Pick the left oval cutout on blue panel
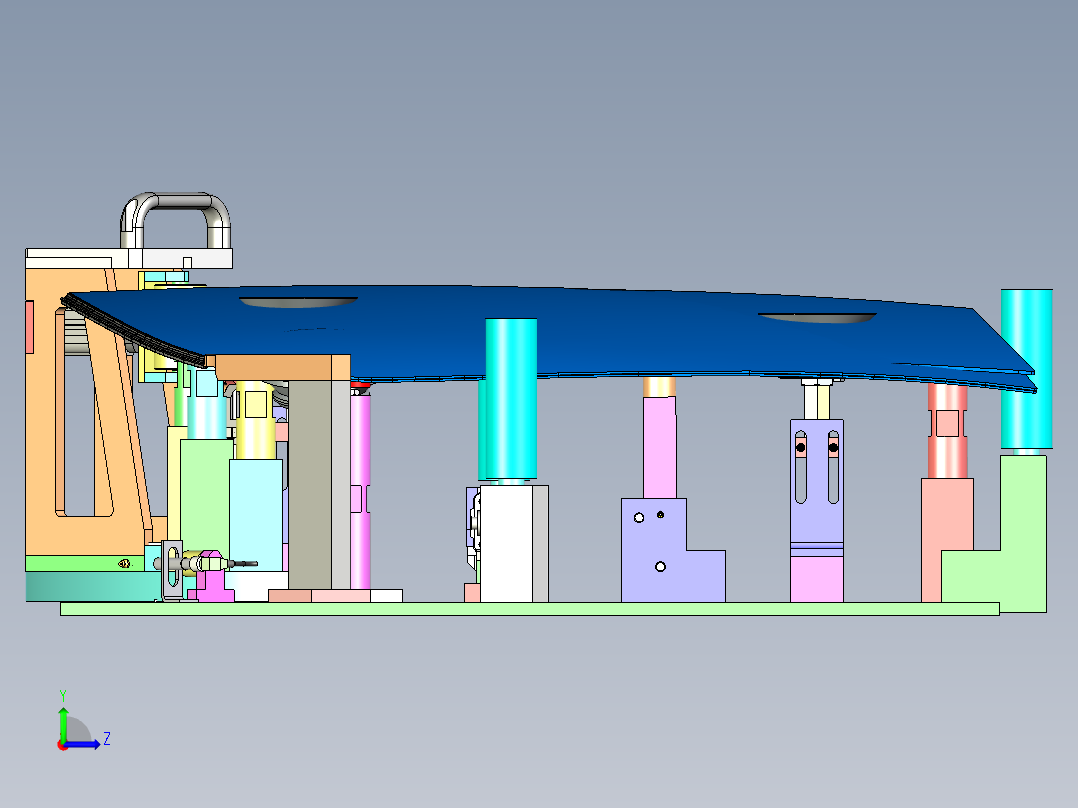The width and height of the screenshot is (1078, 808). coord(298,302)
